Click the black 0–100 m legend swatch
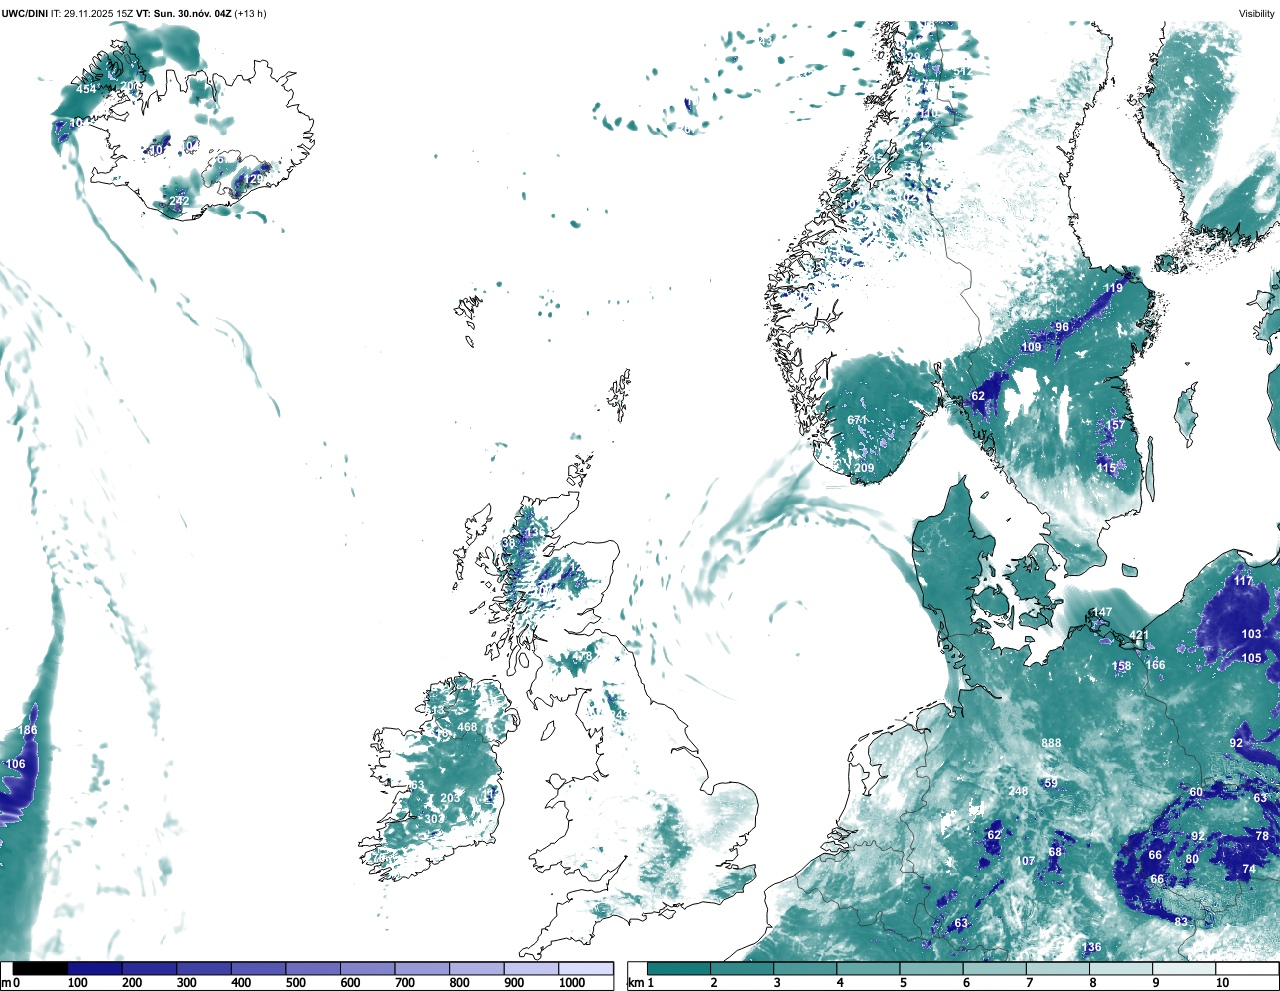1280x991 pixels. pyautogui.click(x=41, y=968)
